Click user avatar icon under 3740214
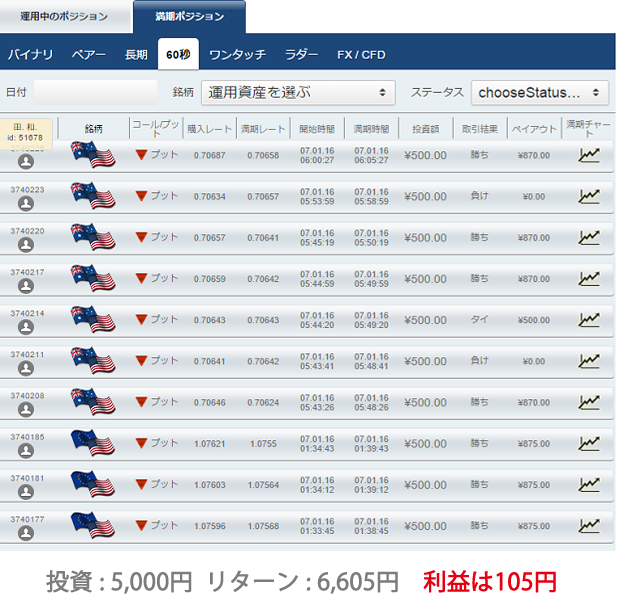620x600 pixels. point(26,327)
